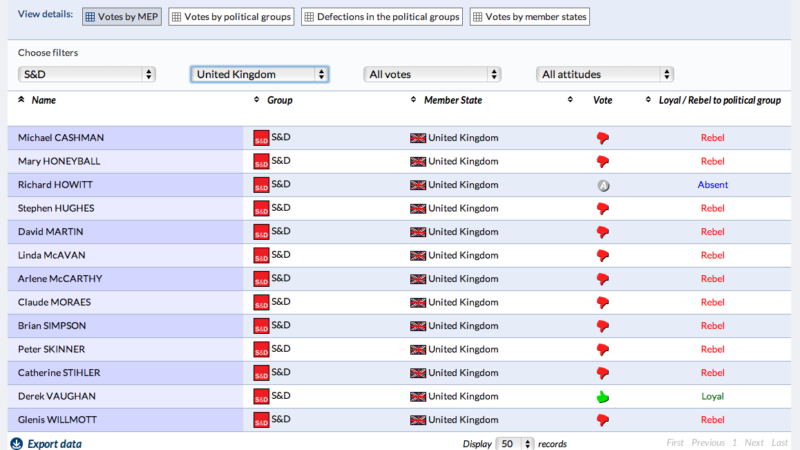Click Michael Cashman's red thumbs-down vote icon
The width and height of the screenshot is (800, 450).
602,138
